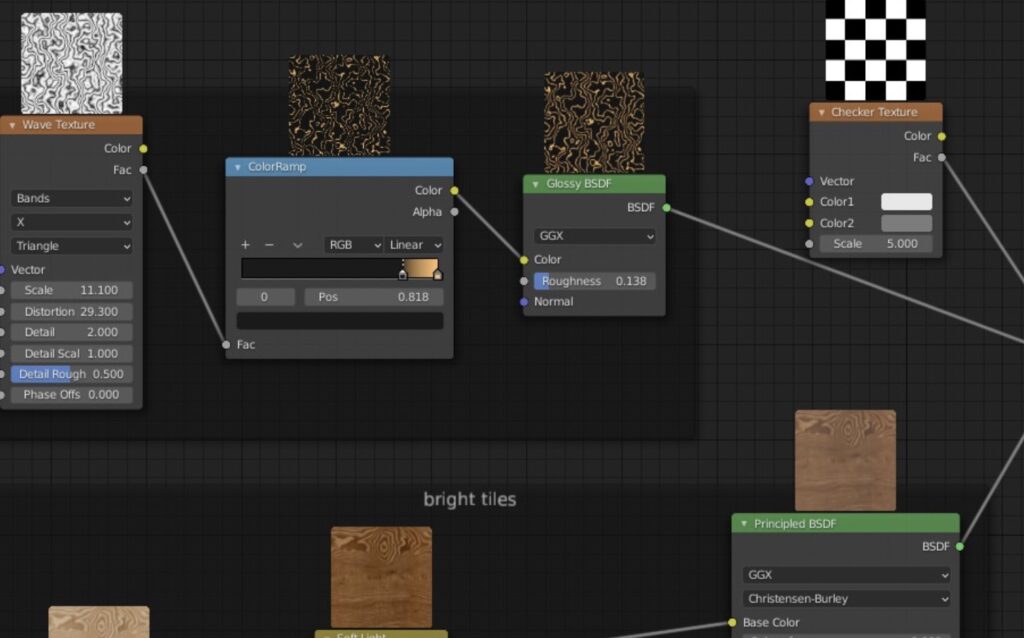
Task: Click ColorRamp Color output socket
Action: (x=454, y=191)
